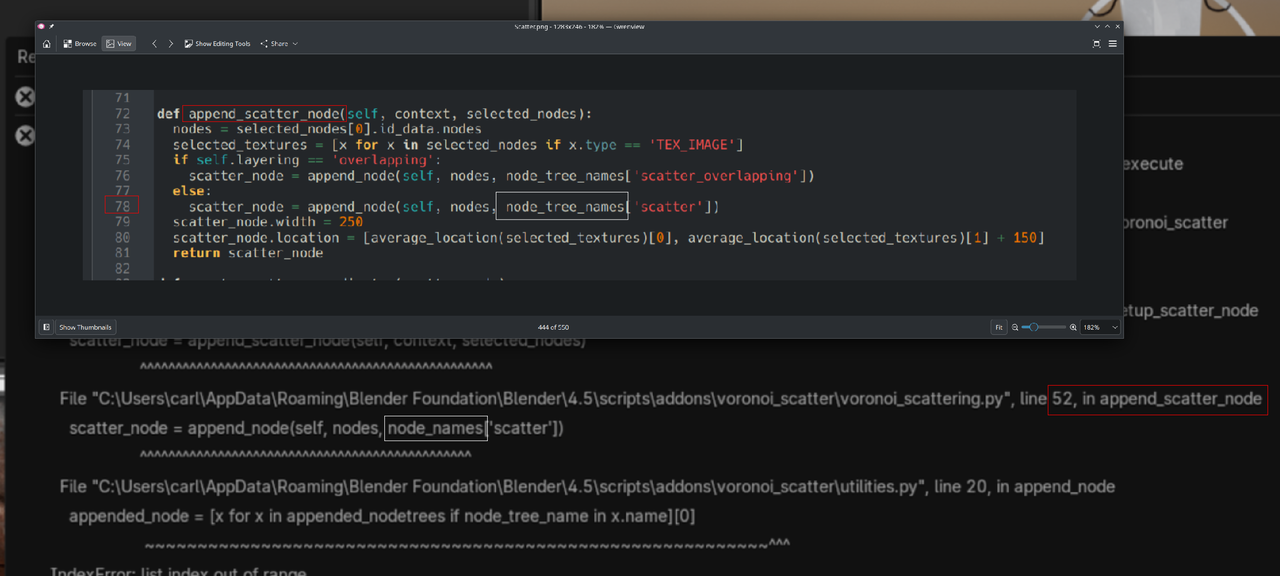Image resolution: width=1280 pixels, height=576 pixels.
Task: Toggle the View mode button
Action: 119,44
